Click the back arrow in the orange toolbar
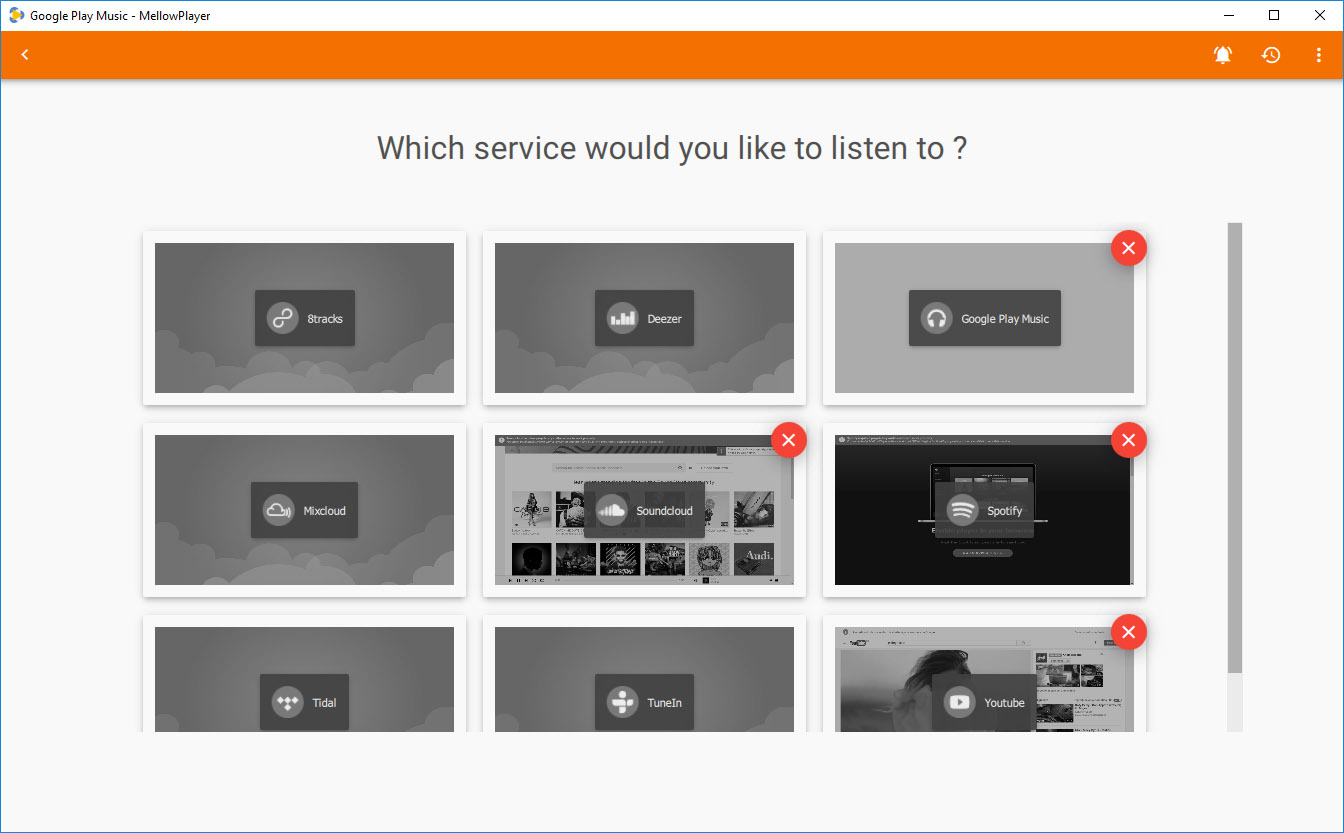1344x833 pixels. [x=25, y=55]
